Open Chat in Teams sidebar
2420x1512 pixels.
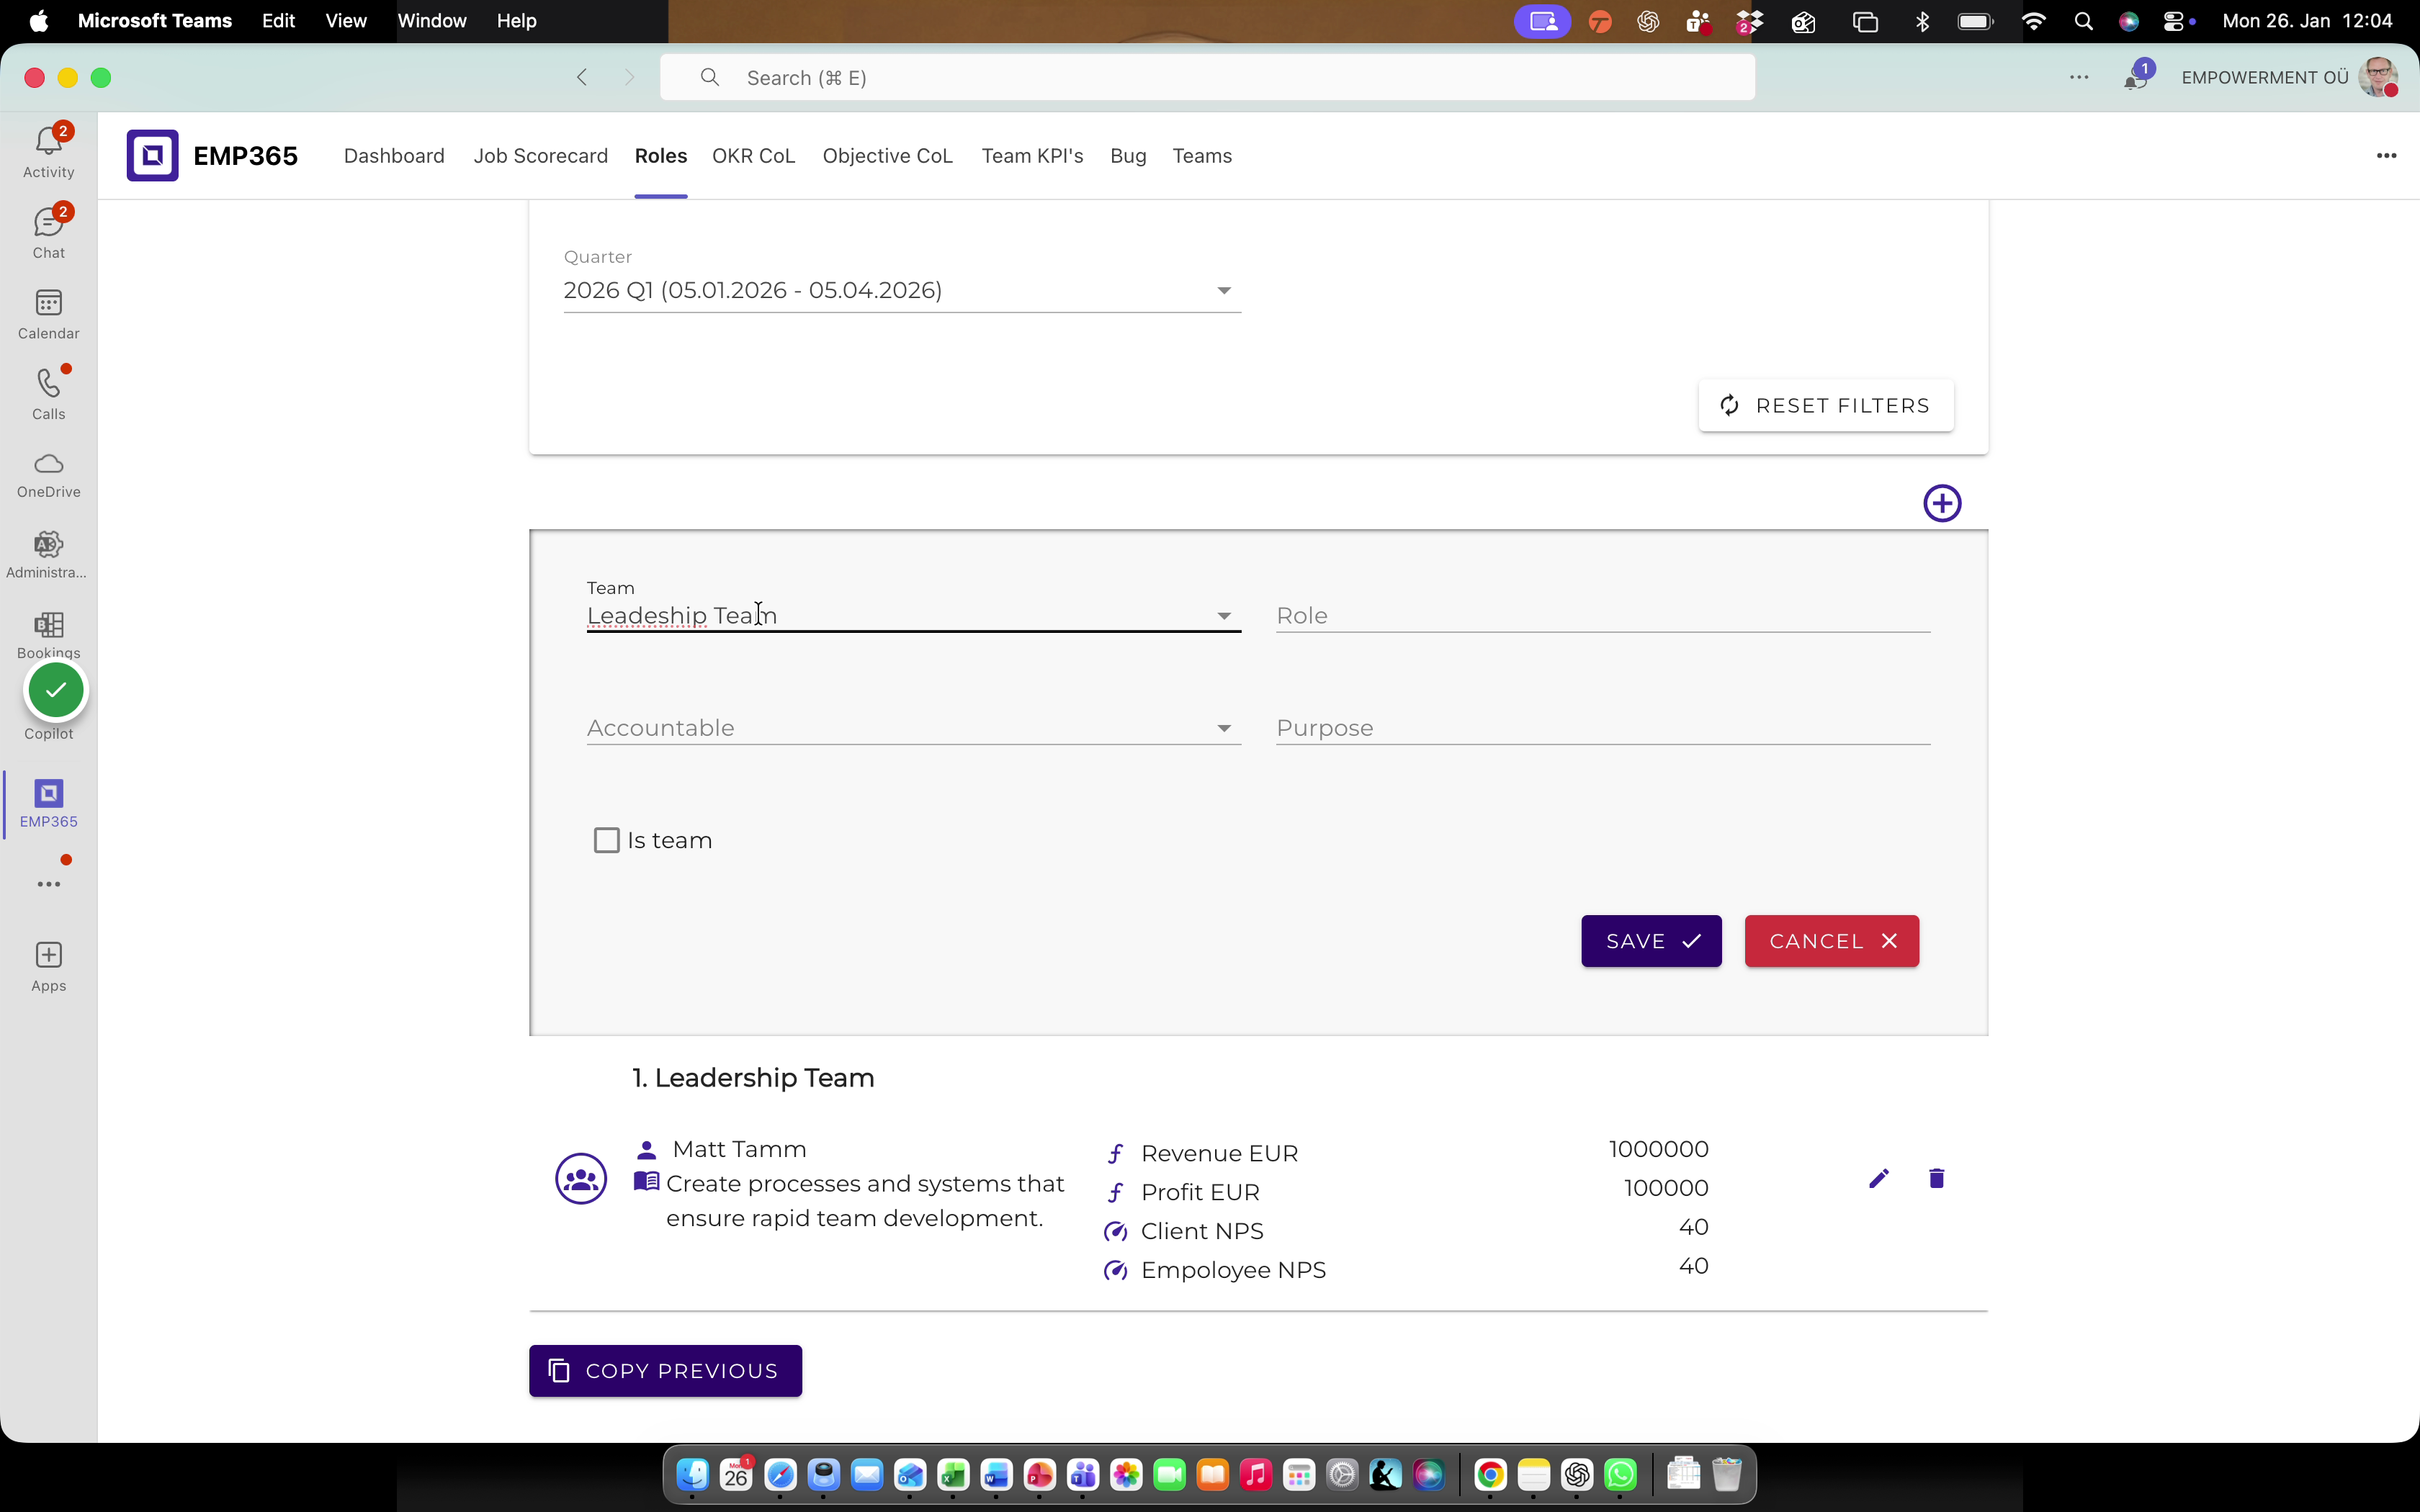click(48, 232)
